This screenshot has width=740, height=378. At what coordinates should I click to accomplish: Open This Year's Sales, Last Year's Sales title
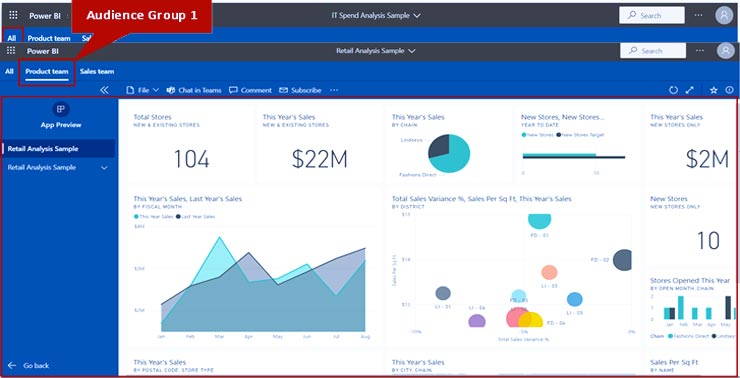pos(188,199)
